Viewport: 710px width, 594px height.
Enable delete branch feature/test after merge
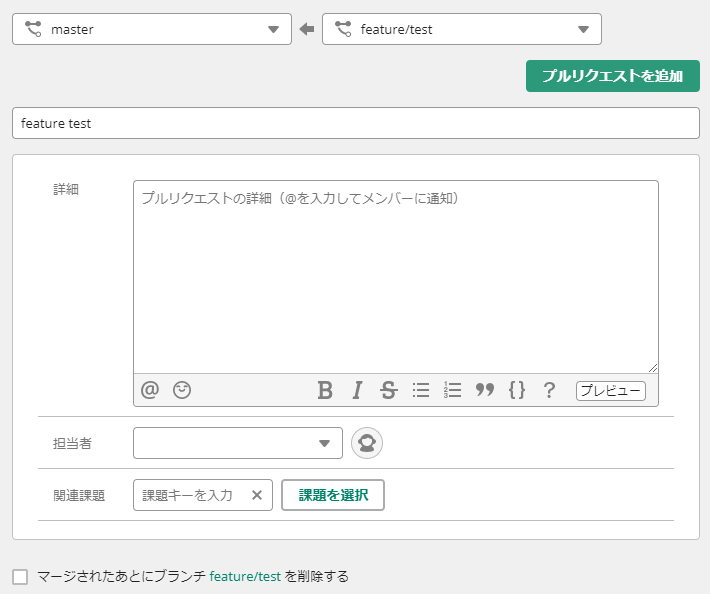coord(20,577)
